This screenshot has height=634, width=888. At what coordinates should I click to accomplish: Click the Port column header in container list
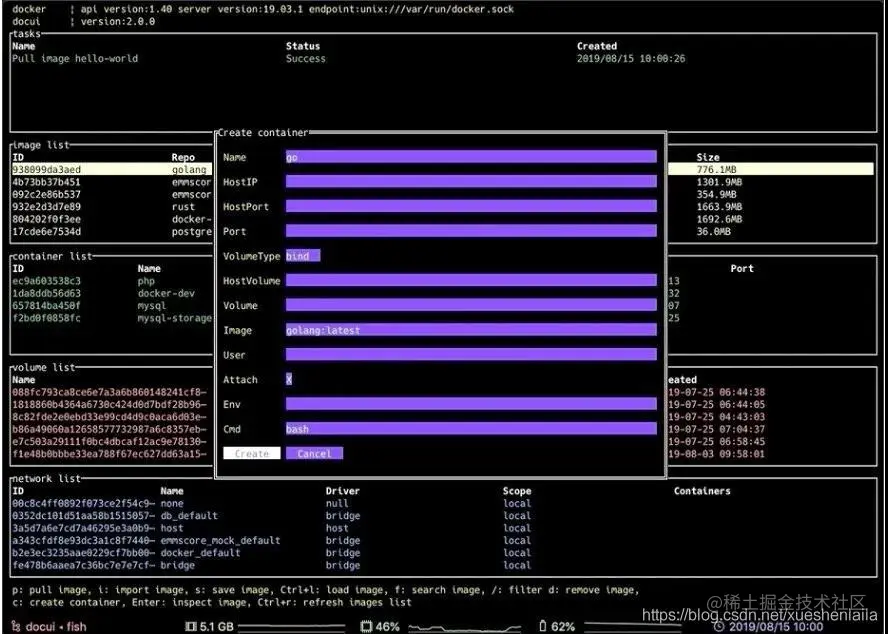742,269
